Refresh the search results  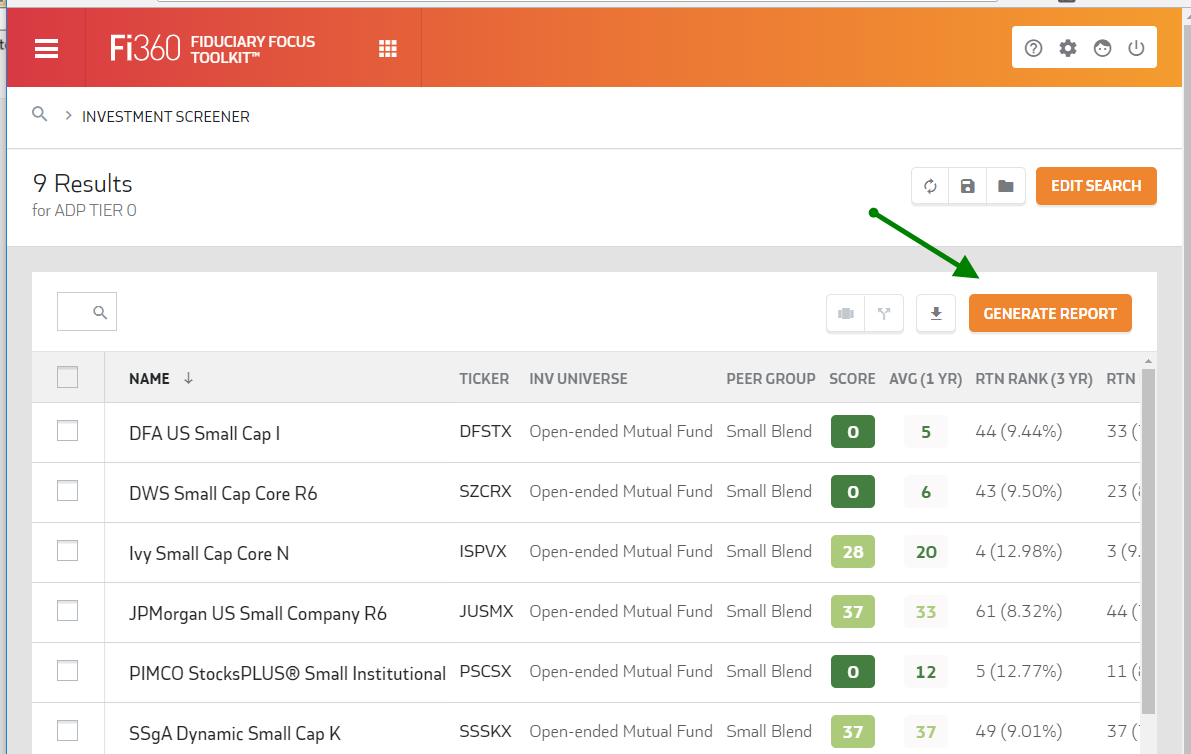point(930,186)
